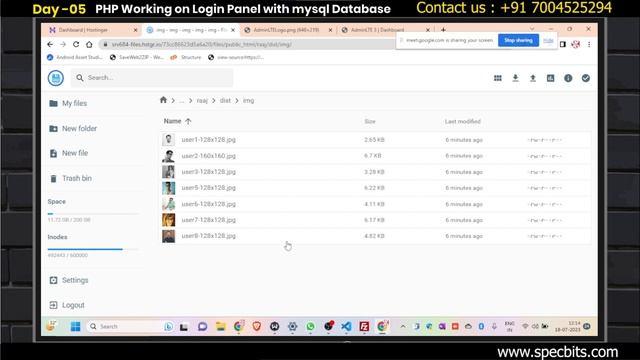This screenshot has height=360, width=640.
Task: Sort files by Size column header
Action: pos(370,122)
